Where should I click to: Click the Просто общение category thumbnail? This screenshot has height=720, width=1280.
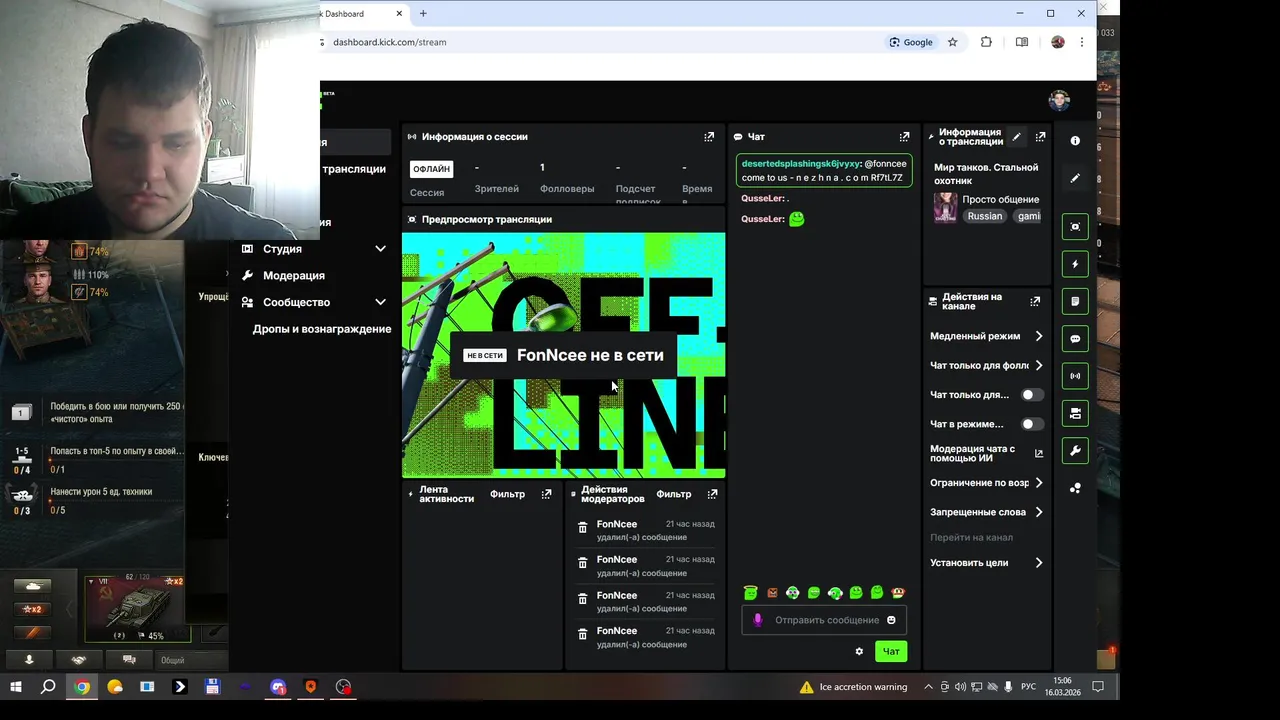pyautogui.click(x=945, y=207)
